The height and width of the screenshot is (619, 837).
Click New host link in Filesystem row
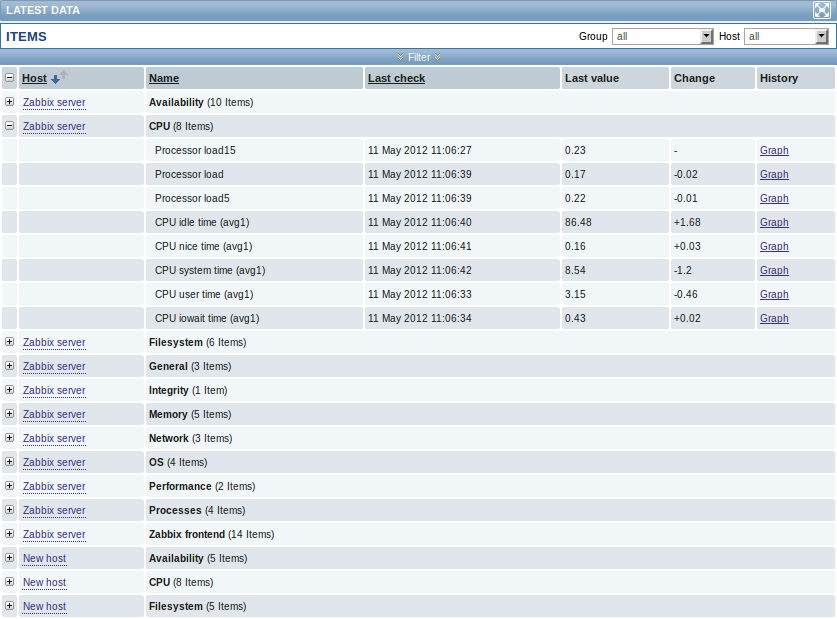[44, 607]
